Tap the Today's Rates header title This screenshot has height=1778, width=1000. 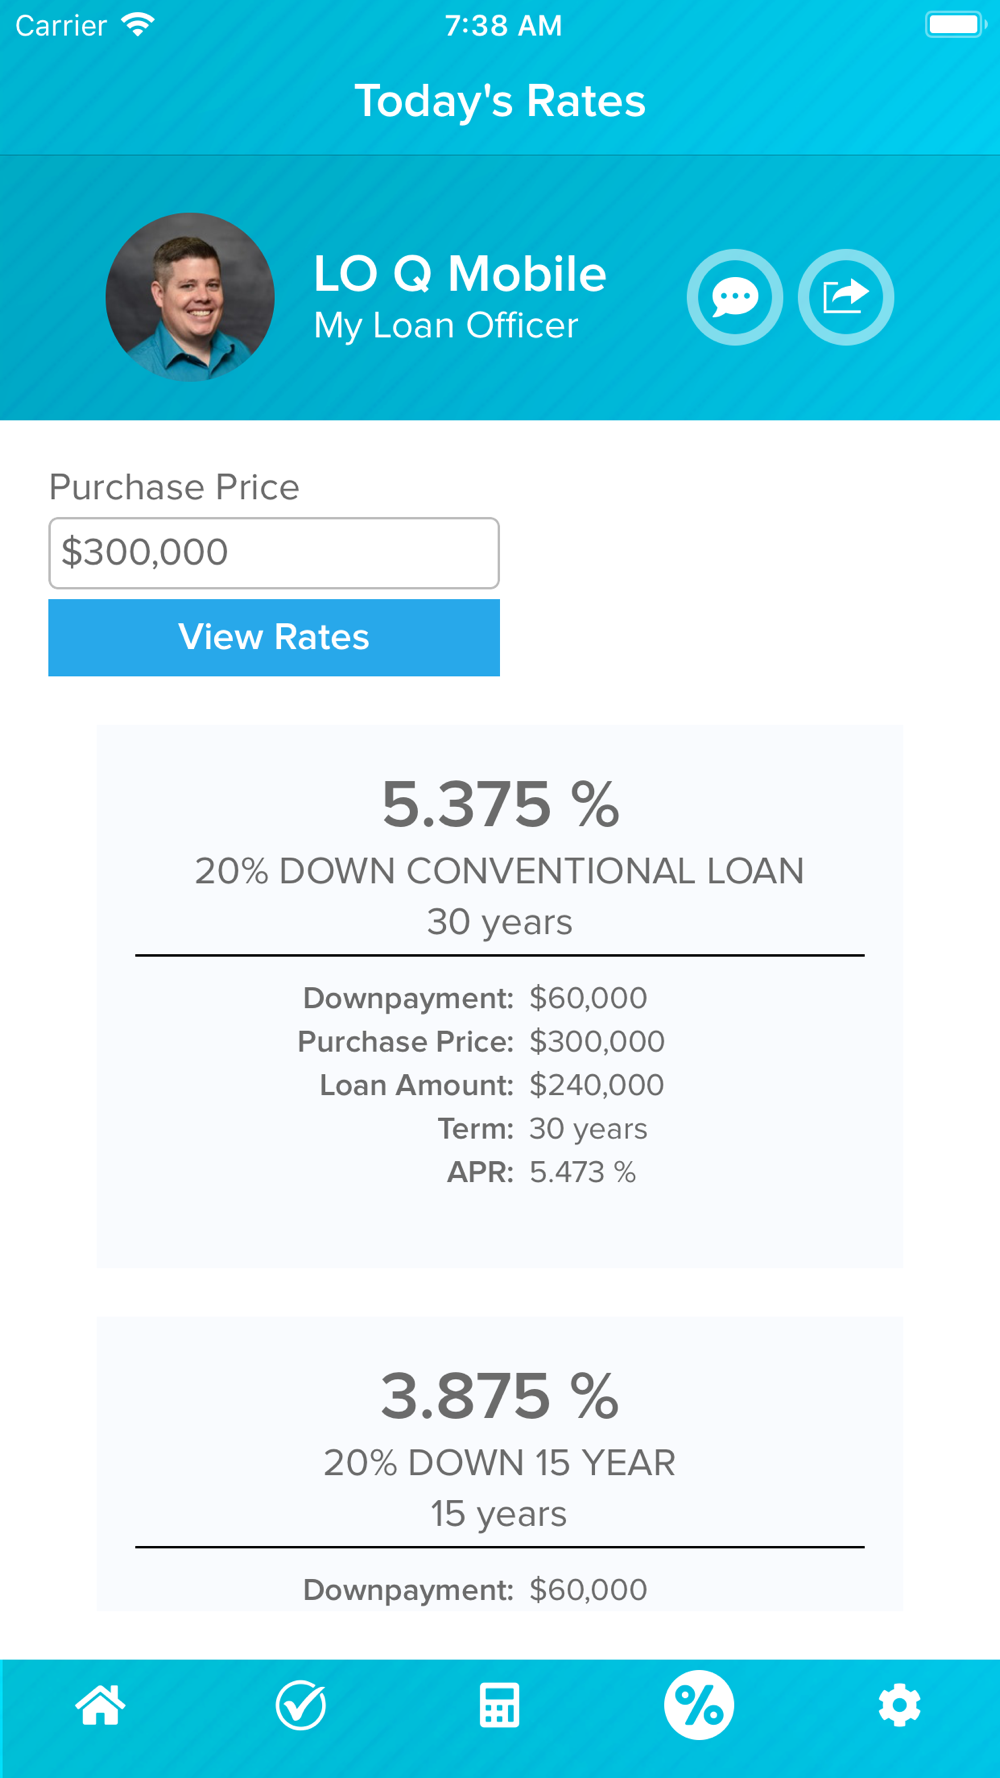pyautogui.click(x=500, y=101)
